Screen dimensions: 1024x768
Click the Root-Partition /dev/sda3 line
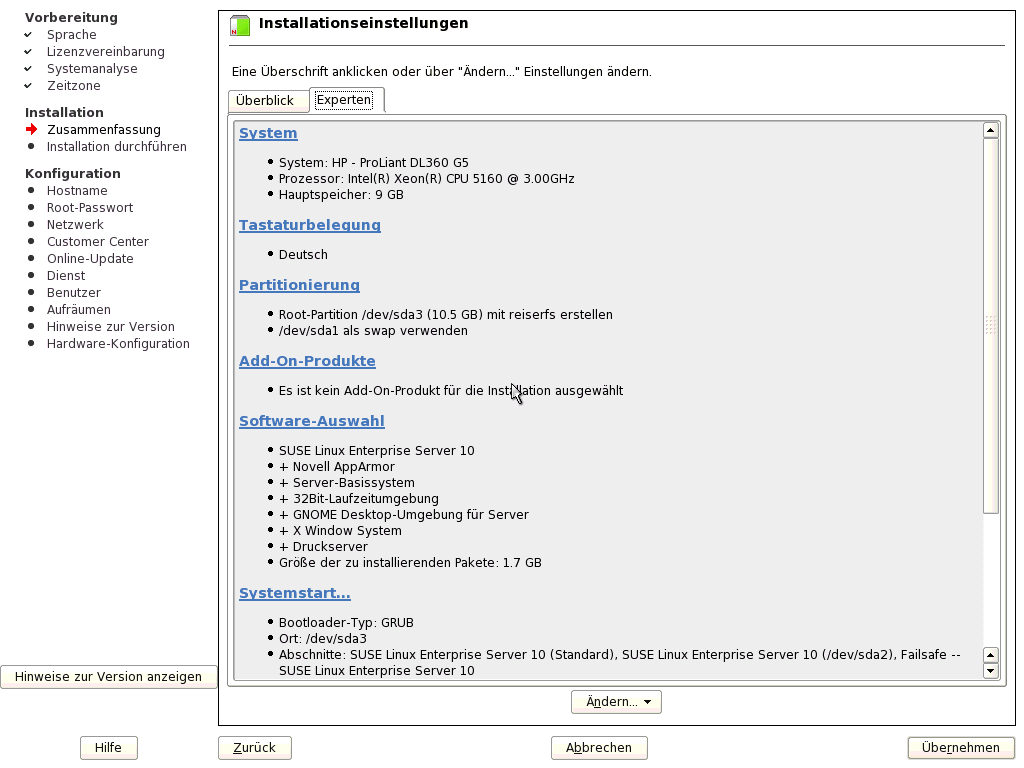point(445,315)
